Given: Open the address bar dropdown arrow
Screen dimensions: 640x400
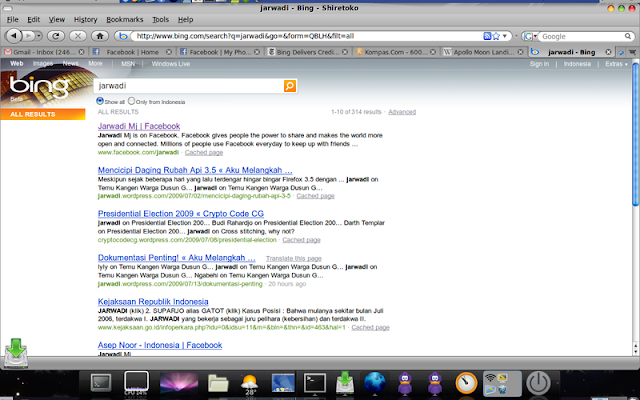Looking at the screenshot, I should coord(505,36).
